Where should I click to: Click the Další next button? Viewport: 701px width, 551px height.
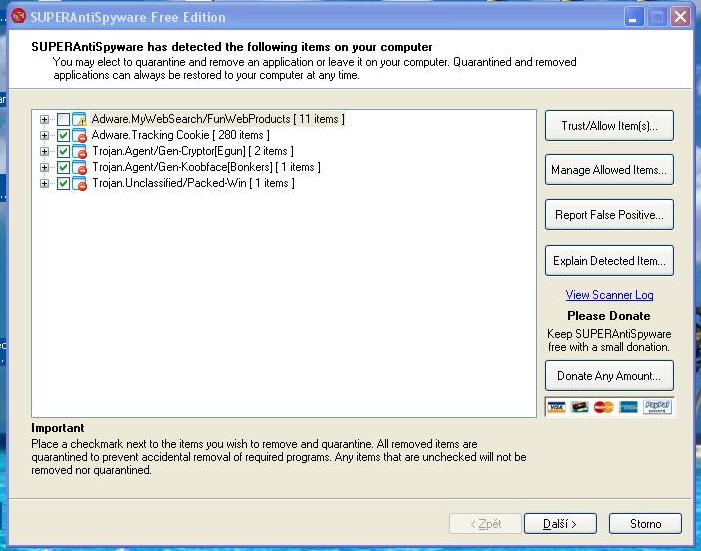(x=560, y=523)
